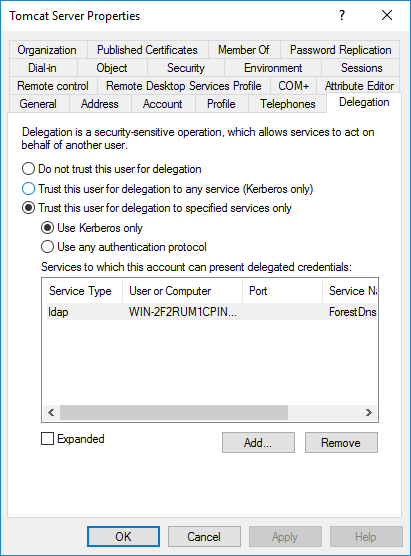Click the Remove button
Screen dimensions: 411x556
[341, 443]
